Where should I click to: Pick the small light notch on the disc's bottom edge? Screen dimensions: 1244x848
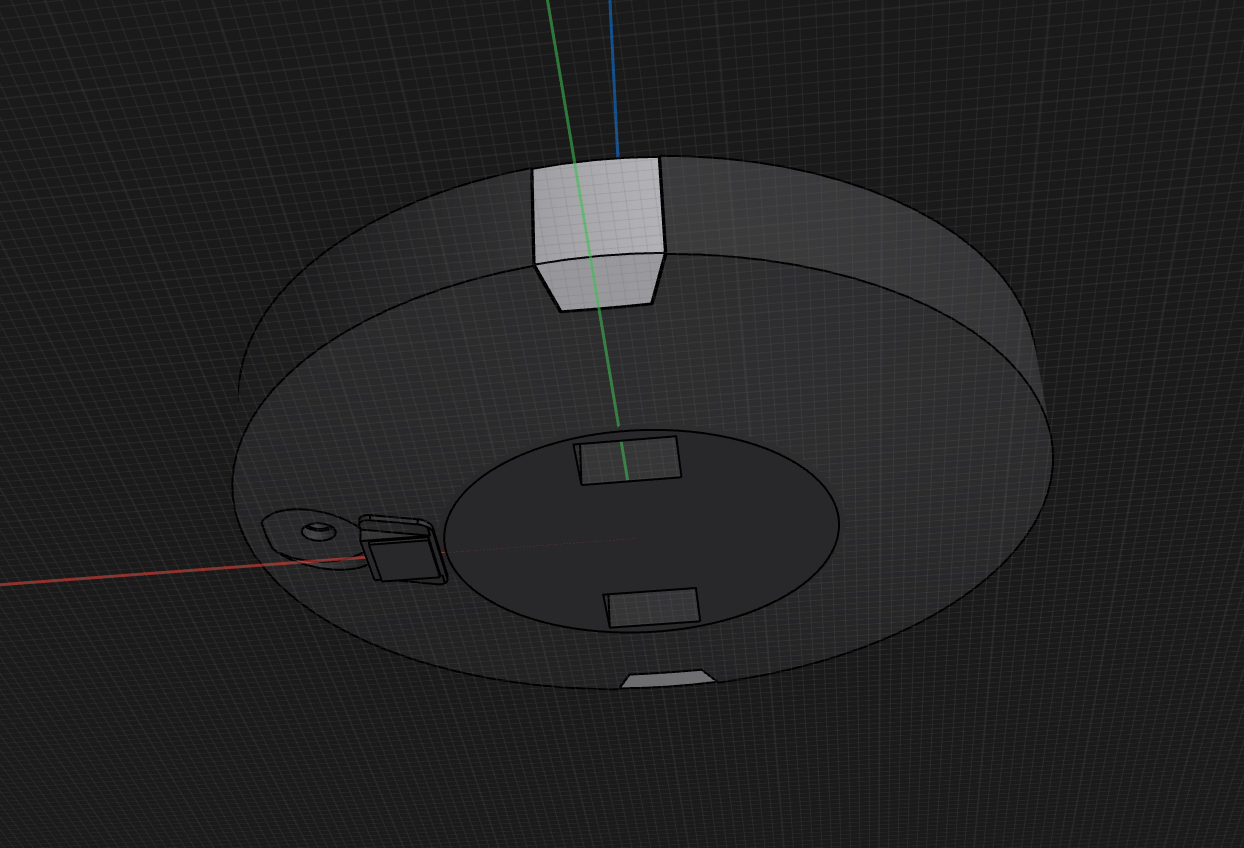click(668, 679)
